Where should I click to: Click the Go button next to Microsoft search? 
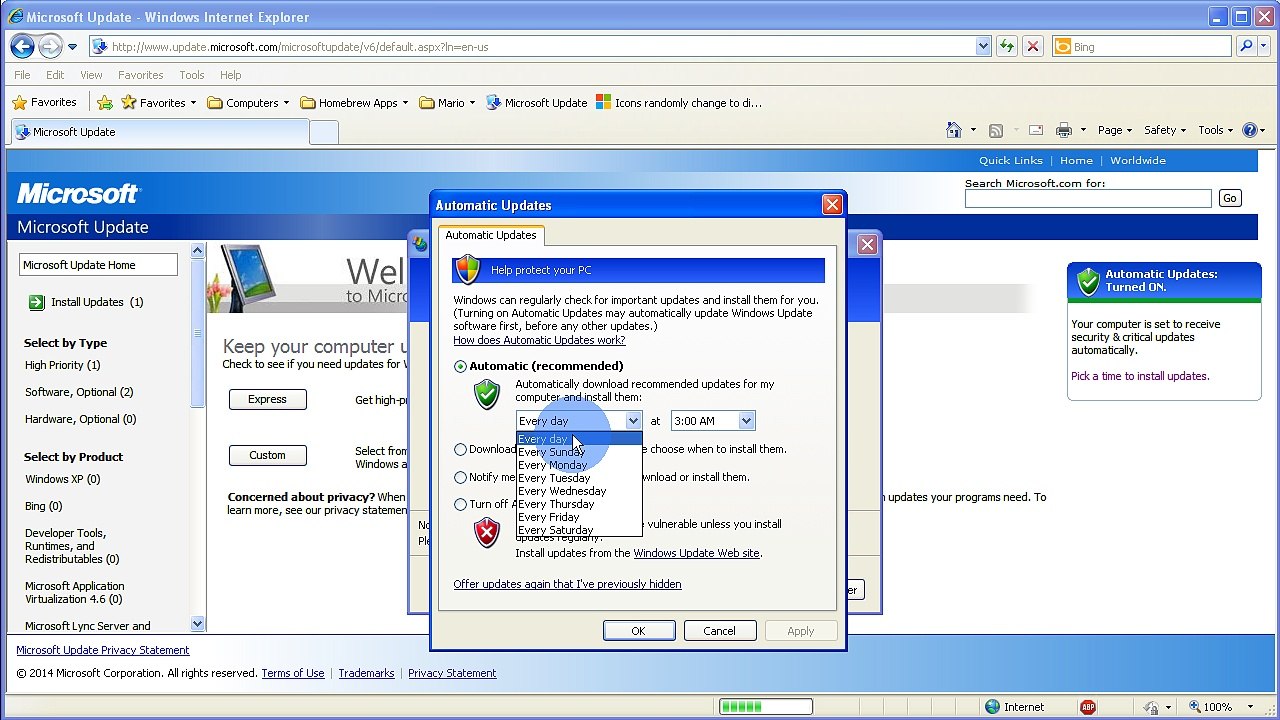coord(1230,198)
